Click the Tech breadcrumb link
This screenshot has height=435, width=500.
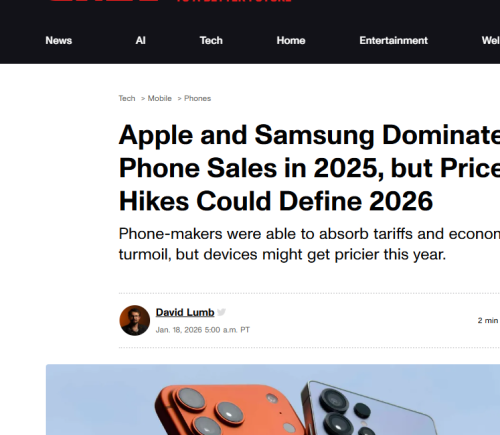127,98
